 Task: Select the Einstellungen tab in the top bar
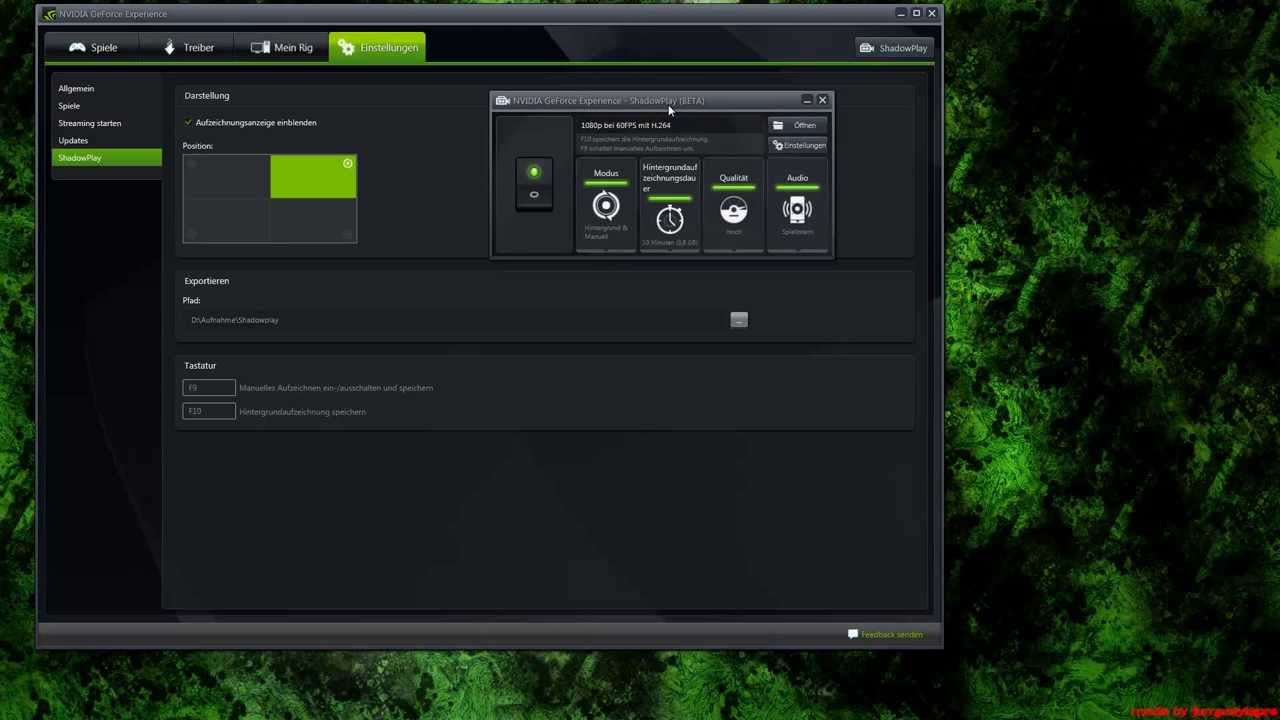377,47
